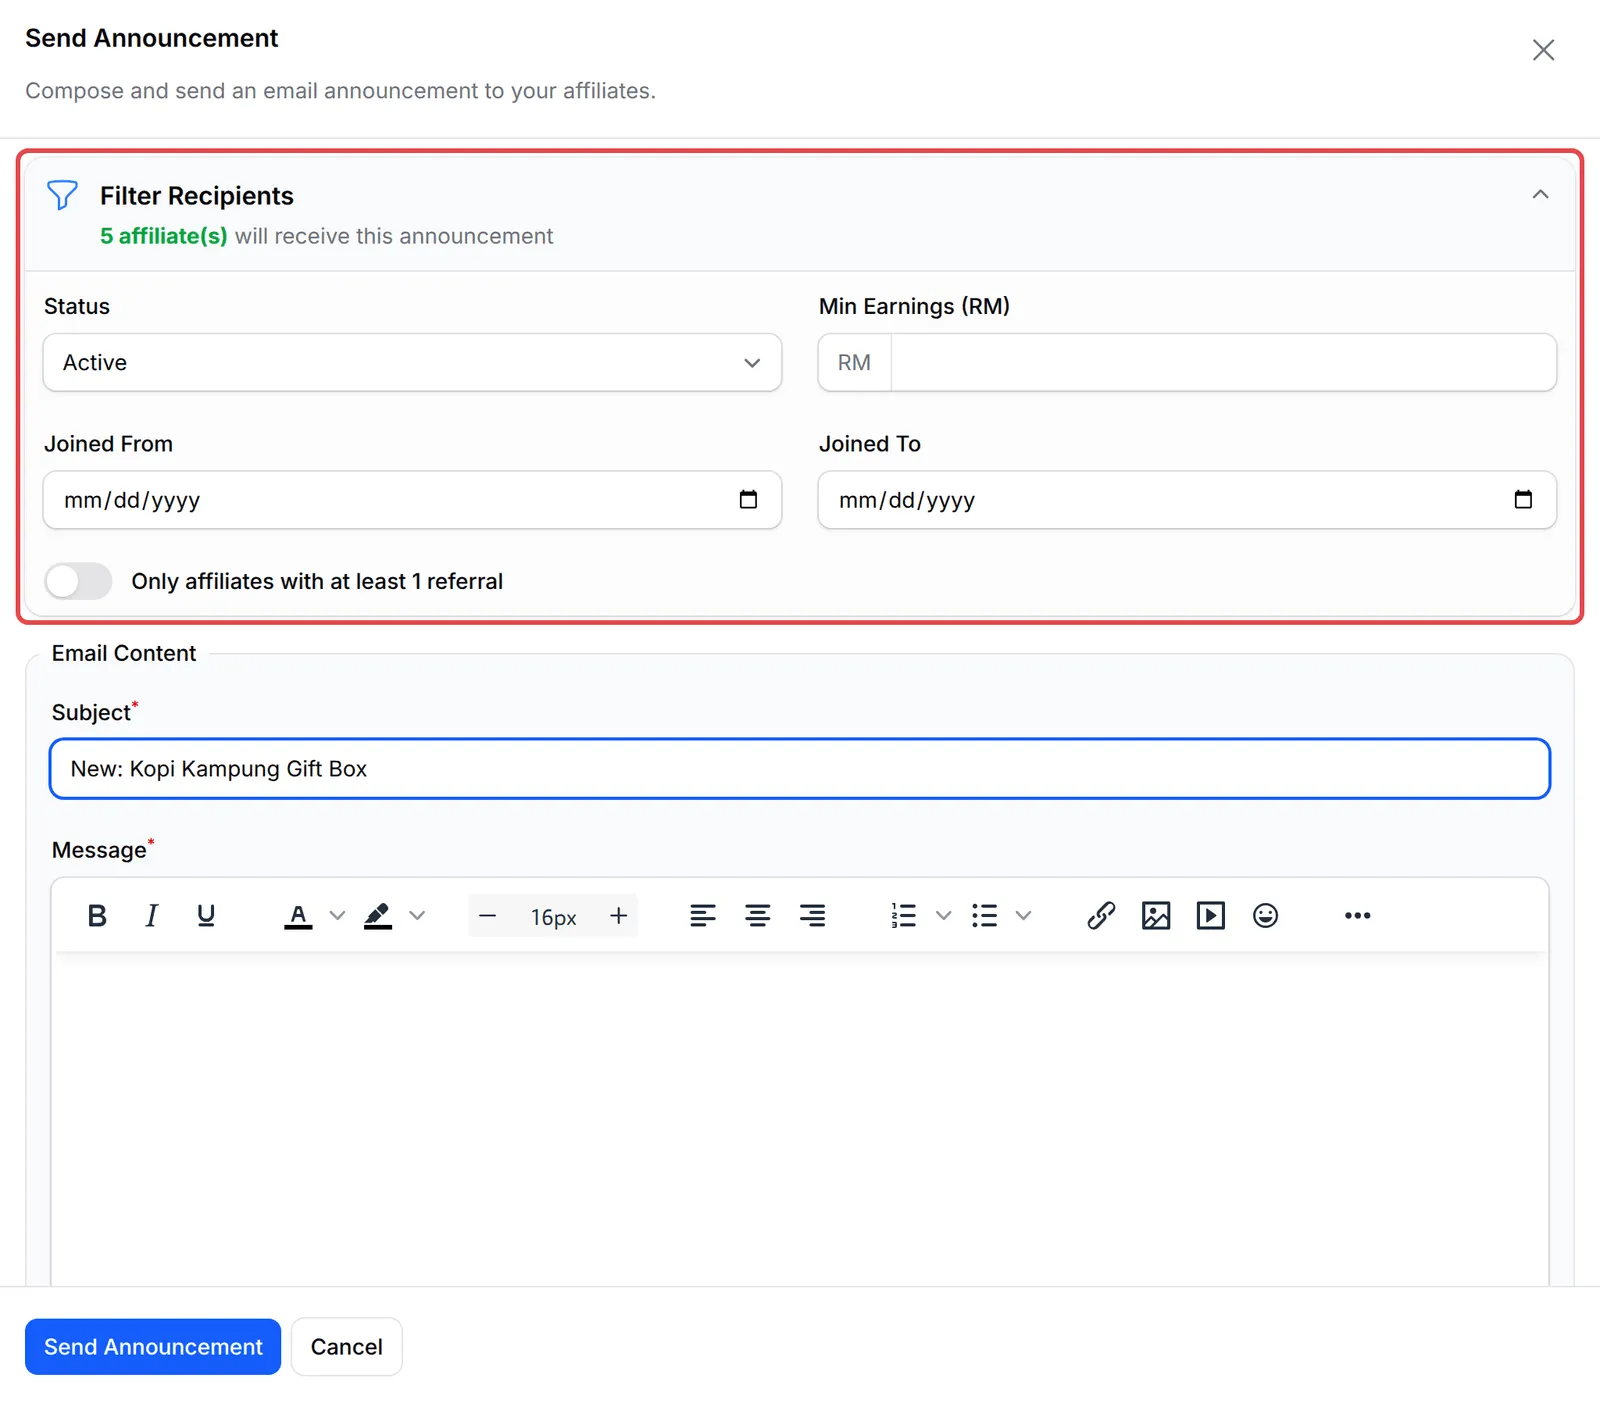1600x1406 pixels.
Task: Click the Send Announcement button
Action: click(153, 1347)
